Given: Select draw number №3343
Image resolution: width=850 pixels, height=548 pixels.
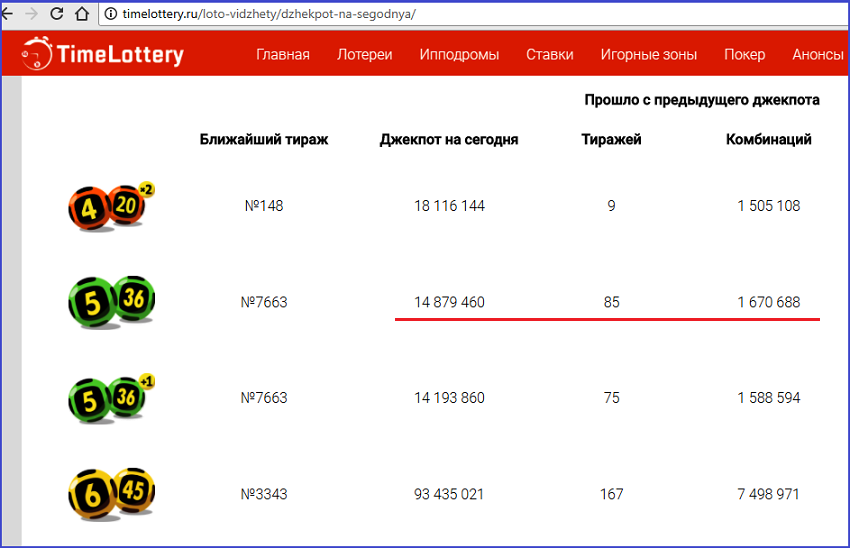Looking at the screenshot, I should (264, 494).
